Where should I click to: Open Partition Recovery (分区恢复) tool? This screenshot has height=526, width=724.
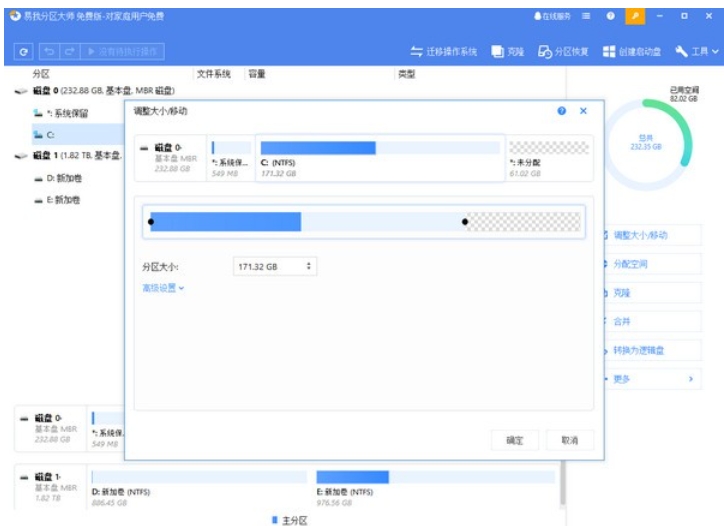pyautogui.click(x=563, y=52)
